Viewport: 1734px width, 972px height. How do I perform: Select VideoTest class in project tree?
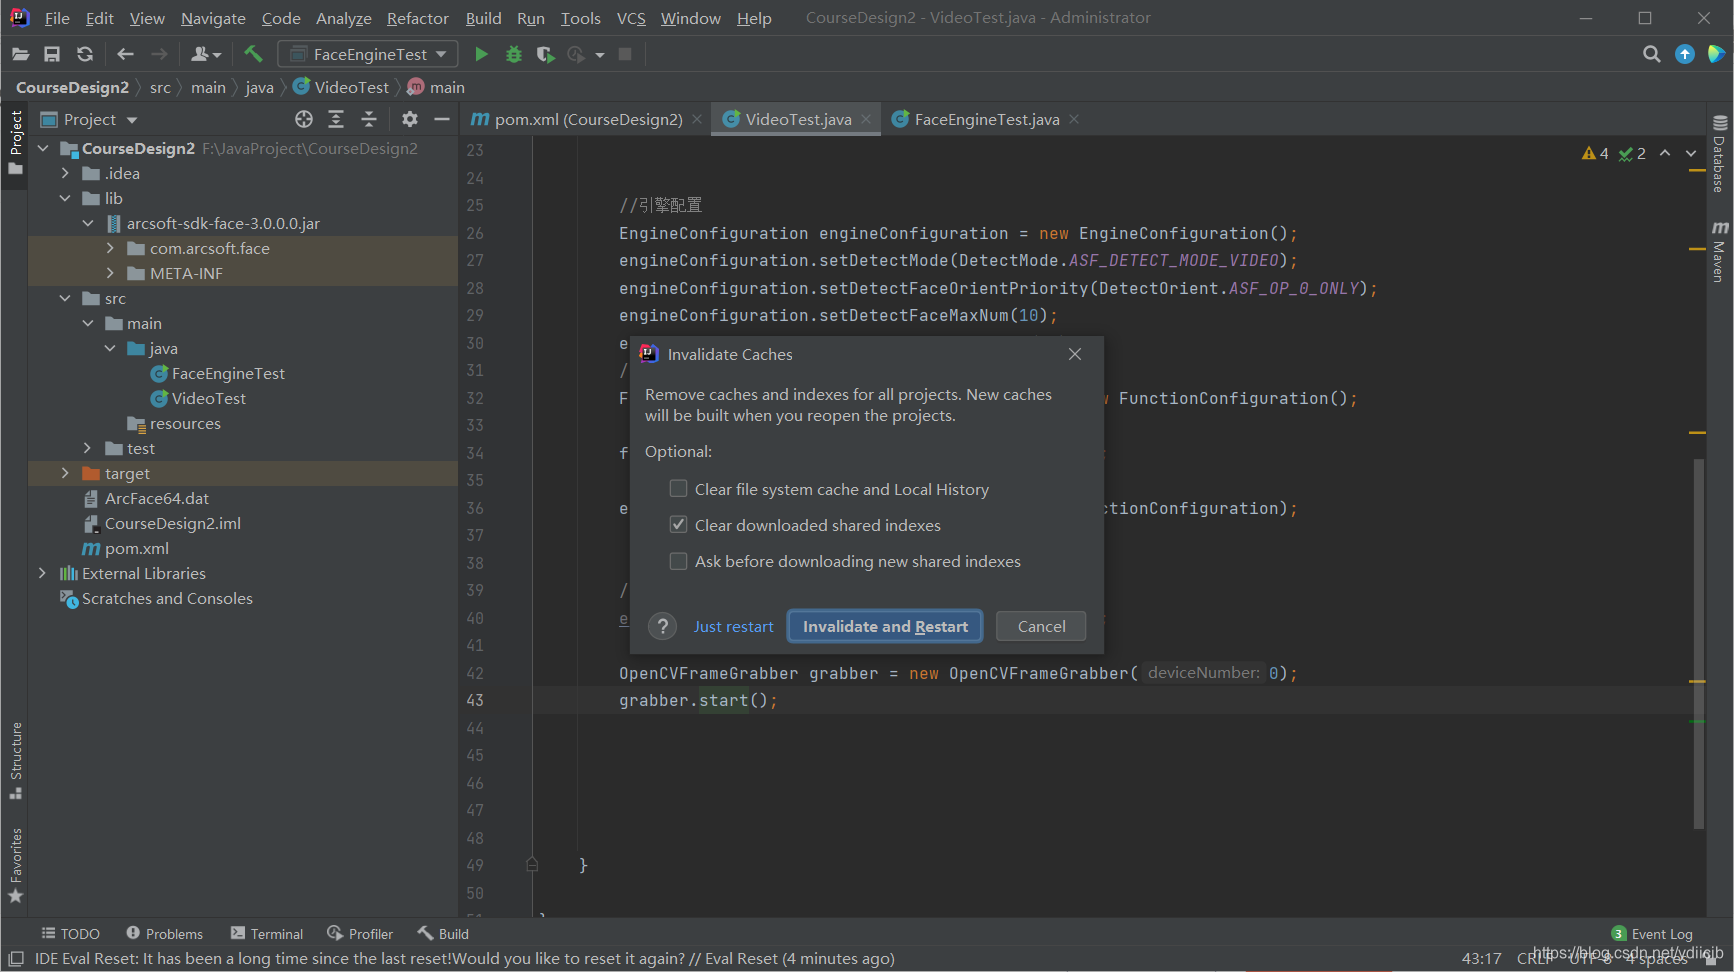[208, 398]
